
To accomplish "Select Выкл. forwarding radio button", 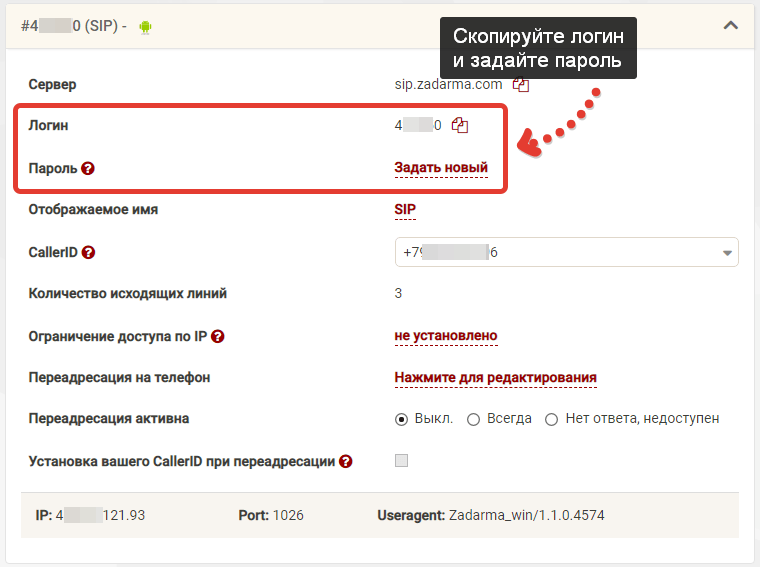I will [x=401, y=419].
